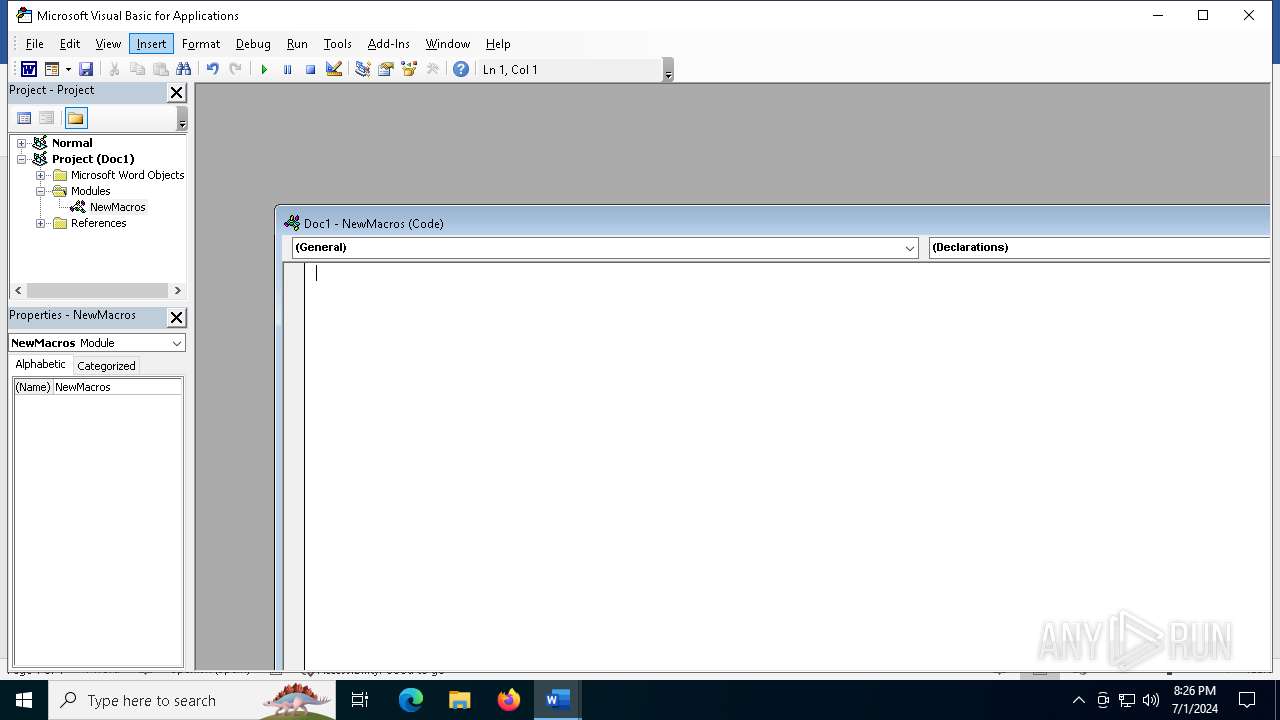1280x720 pixels.
Task: Click the Toolbox hammer icon
Action: pyautogui.click(x=432, y=69)
